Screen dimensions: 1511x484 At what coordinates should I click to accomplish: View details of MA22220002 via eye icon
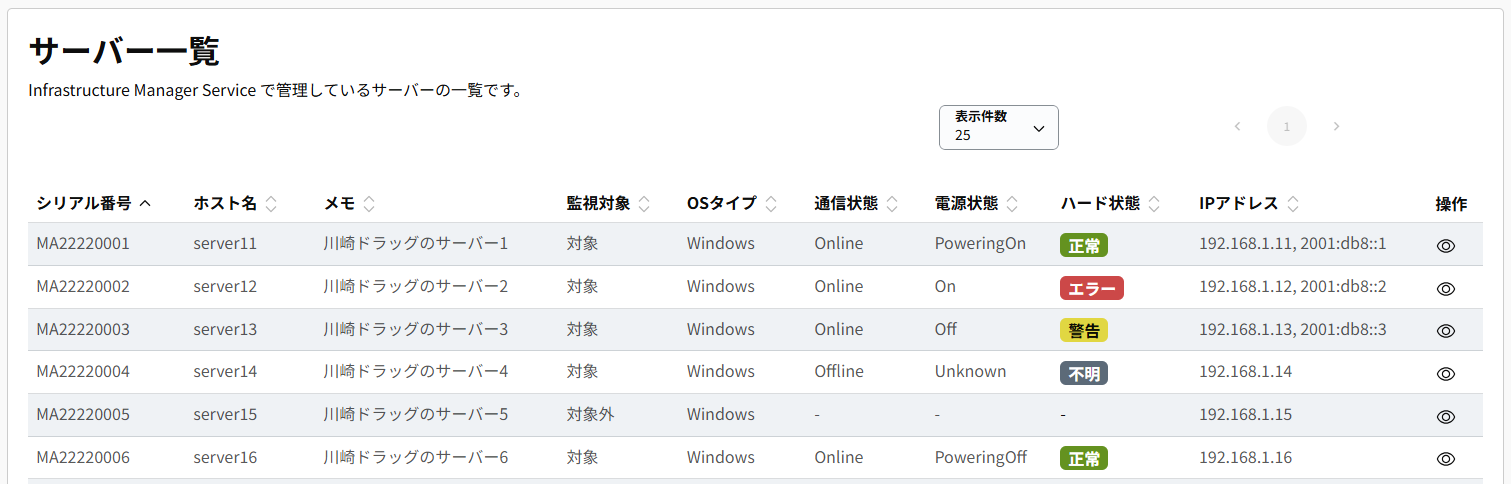point(1445,289)
